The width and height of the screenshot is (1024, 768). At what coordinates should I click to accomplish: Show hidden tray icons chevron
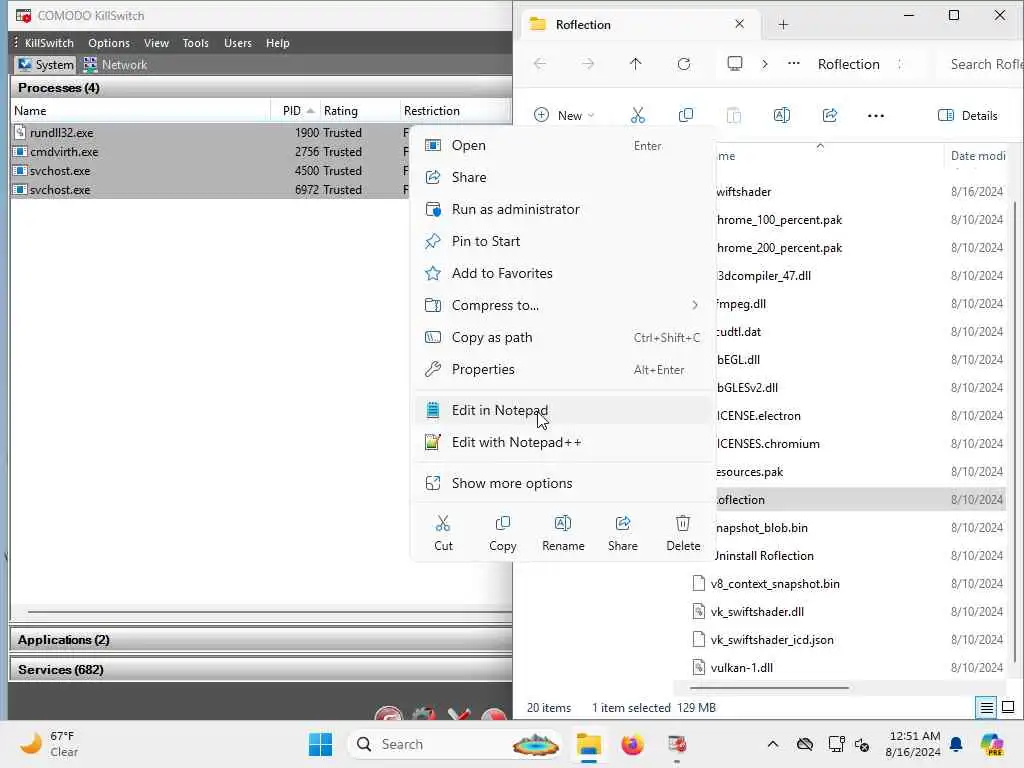(x=773, y=744)
